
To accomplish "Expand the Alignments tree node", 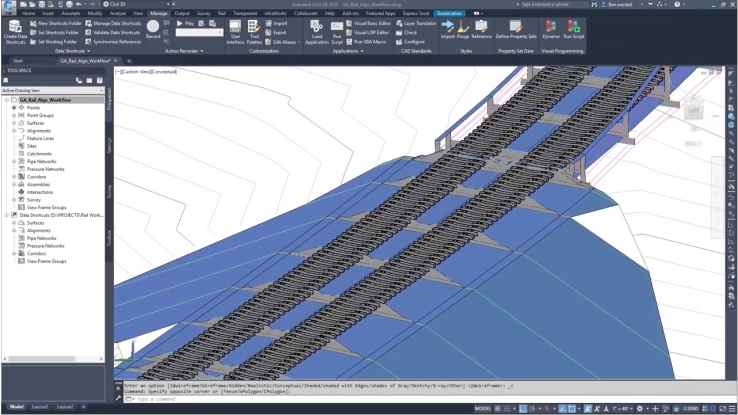I will (14, 130).
